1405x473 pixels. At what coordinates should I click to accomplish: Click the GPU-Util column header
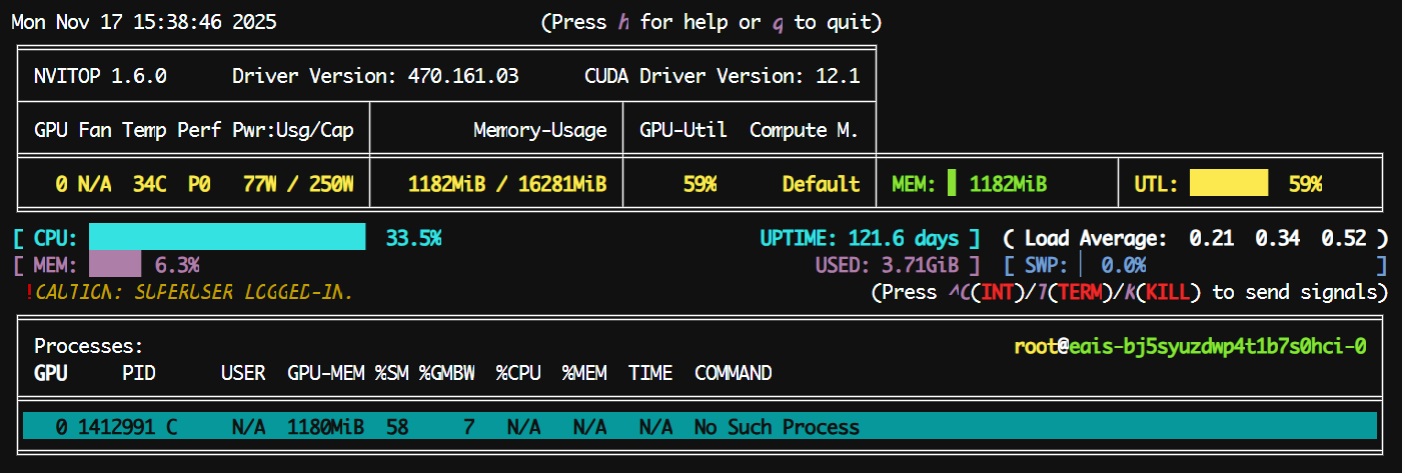683,130
